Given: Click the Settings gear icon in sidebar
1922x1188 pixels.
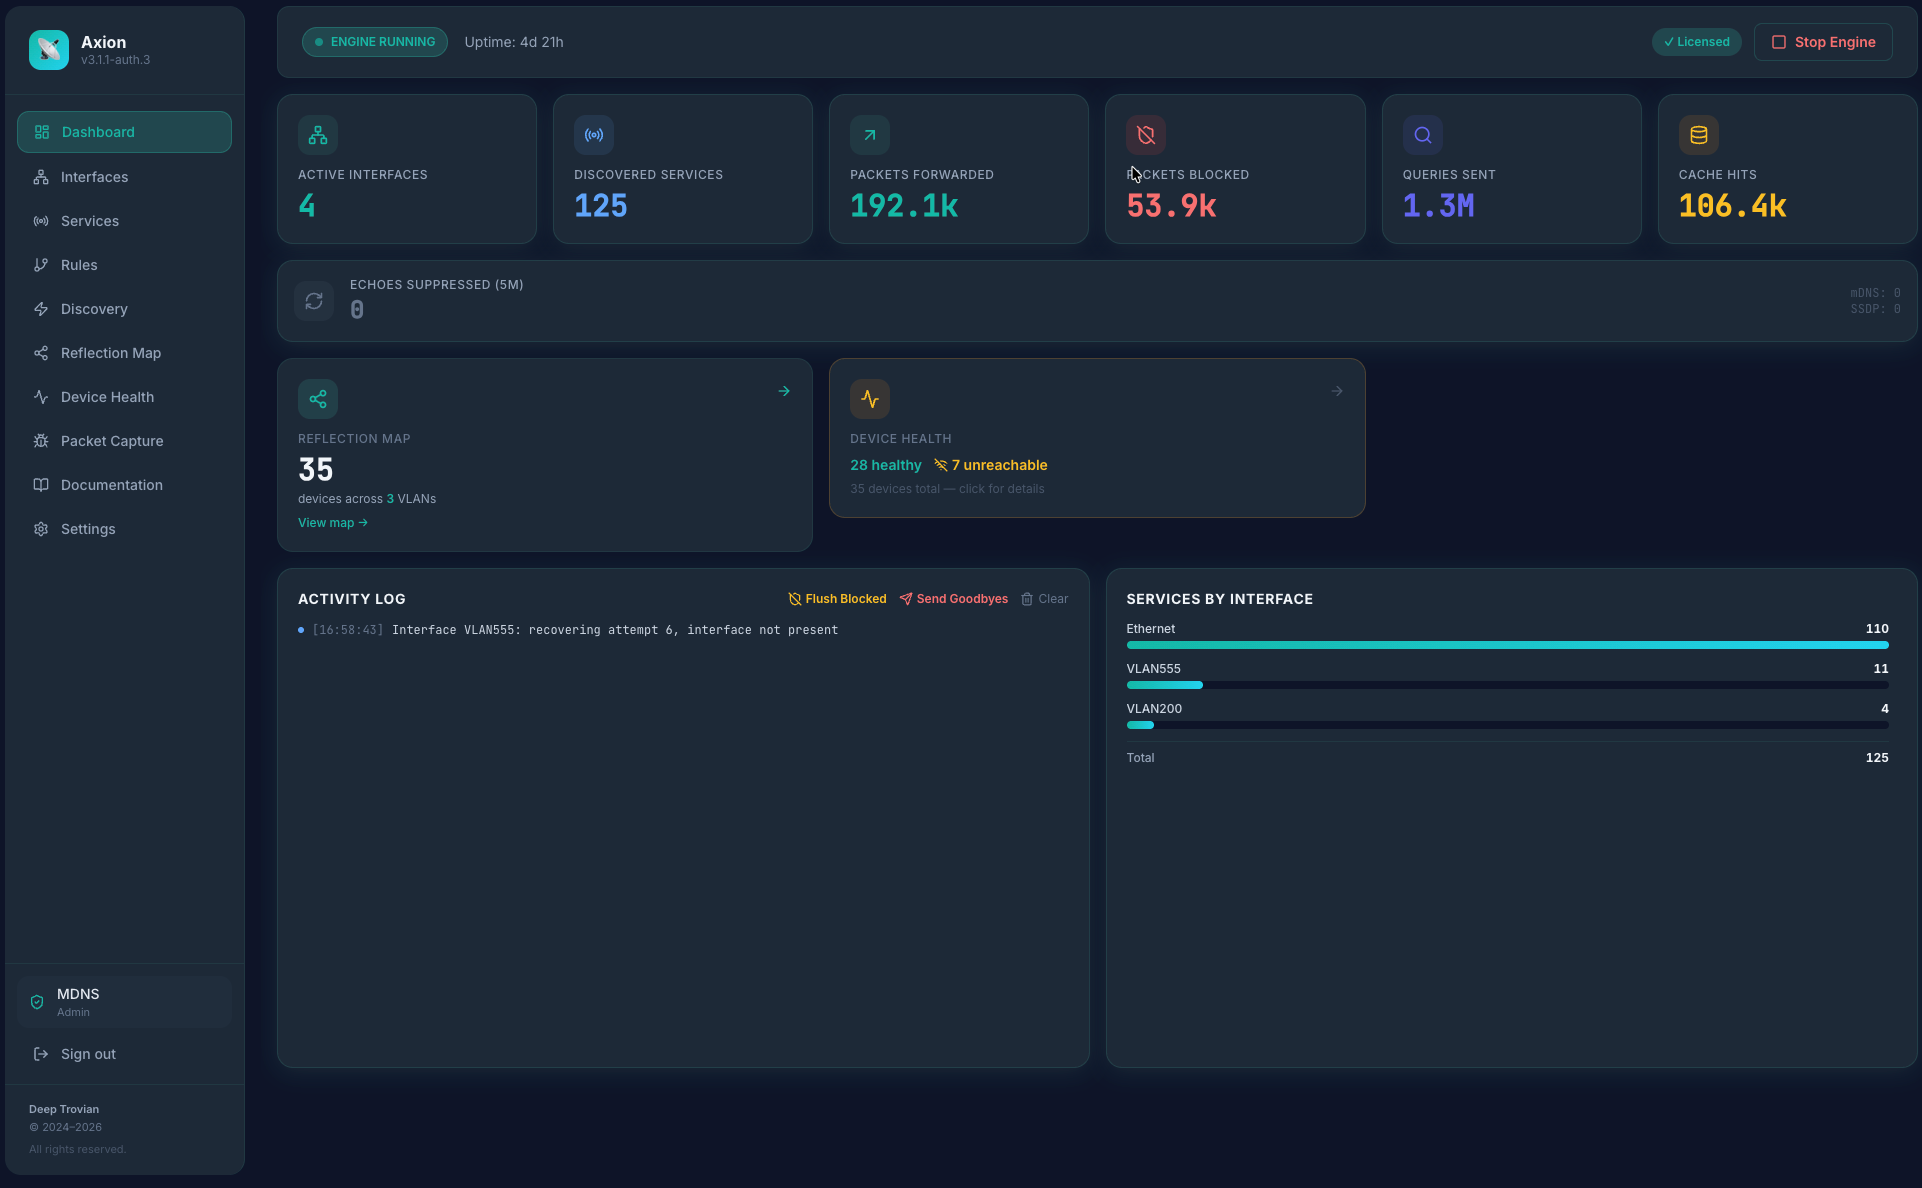Looking at the screenshot, I should pos(41,529).
